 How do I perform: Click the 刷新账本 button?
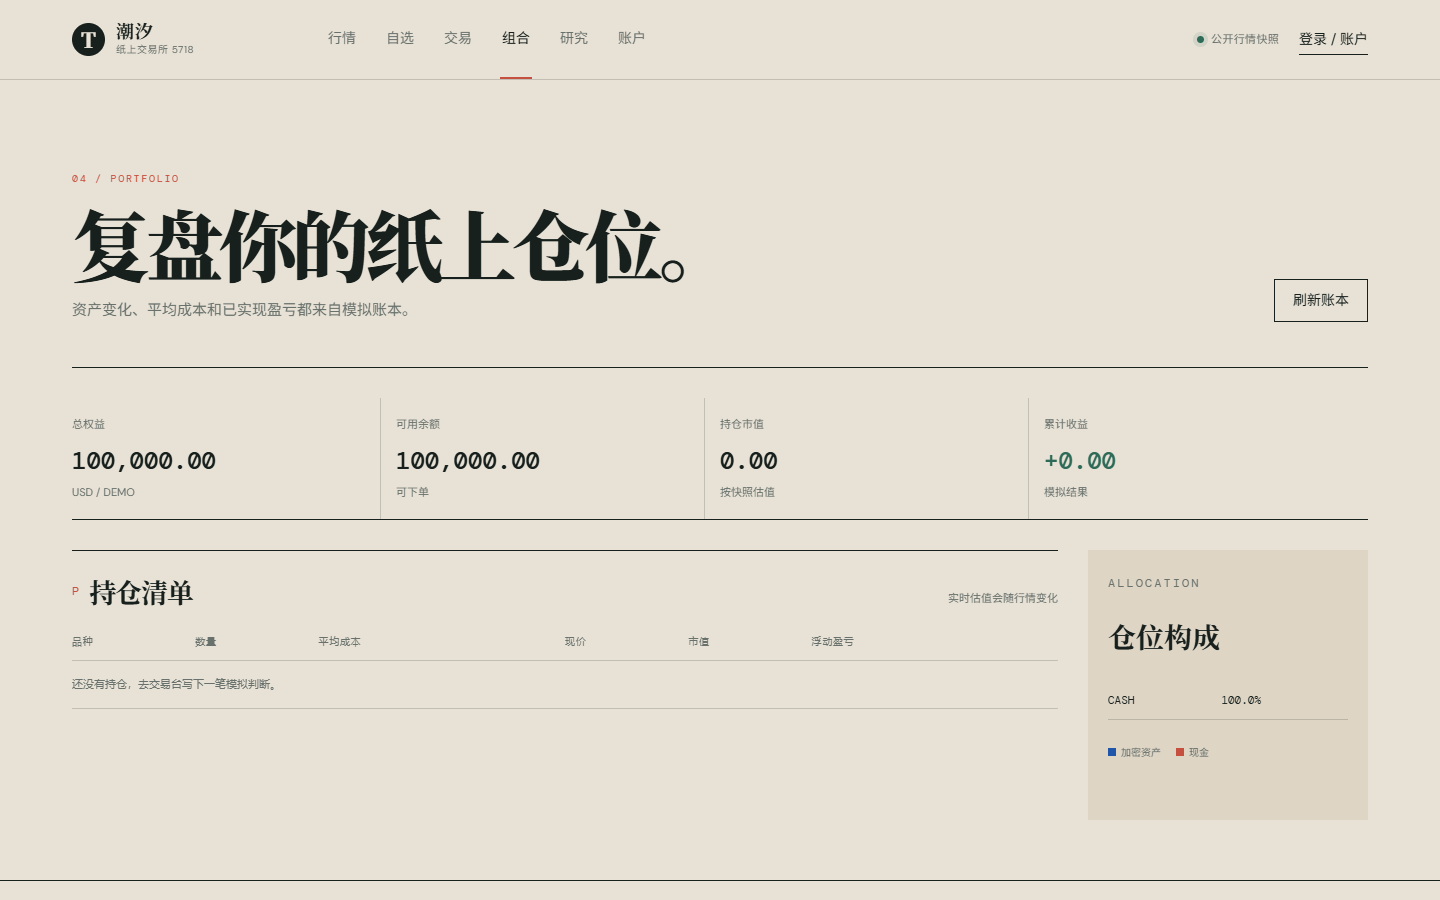coord(1321,300)
